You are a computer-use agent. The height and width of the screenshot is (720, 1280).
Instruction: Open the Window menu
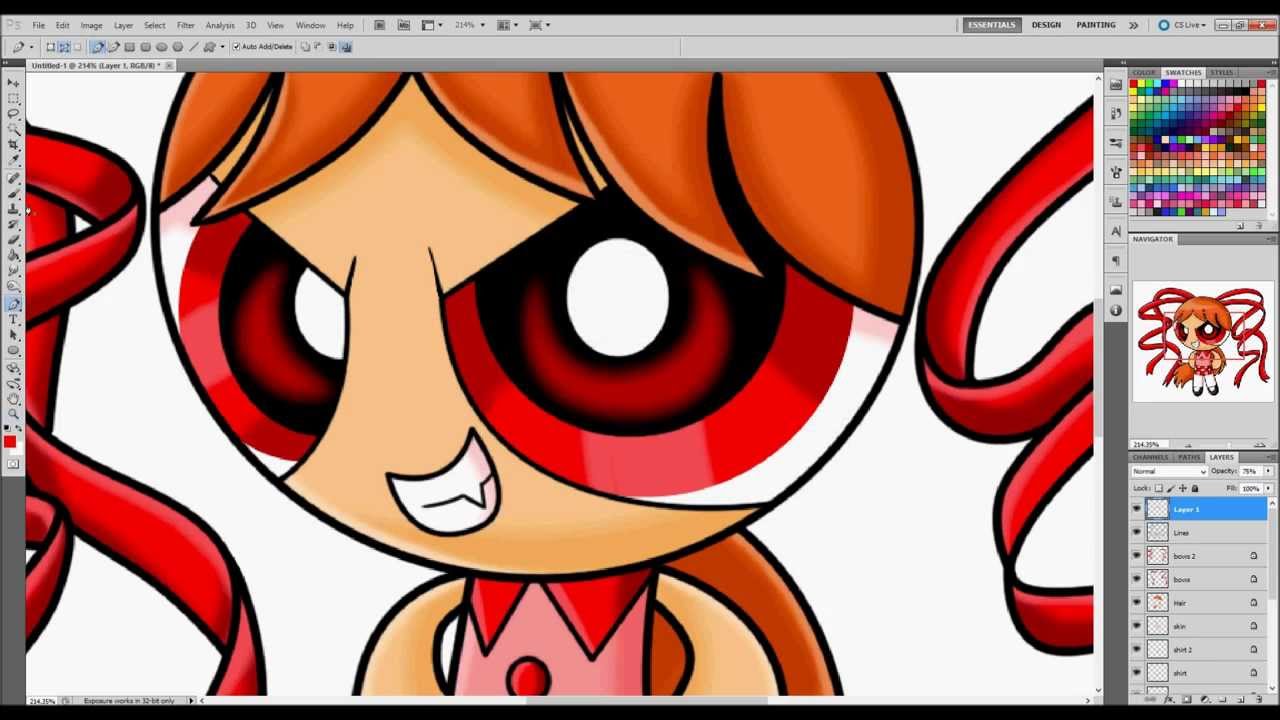(x=310, y=25)
